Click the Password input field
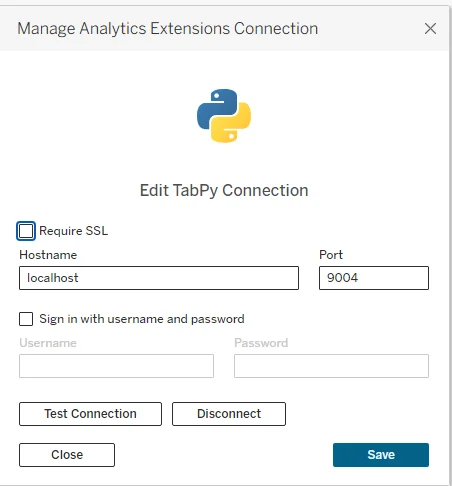Screen dimensions: 452x486 point(331,366)
